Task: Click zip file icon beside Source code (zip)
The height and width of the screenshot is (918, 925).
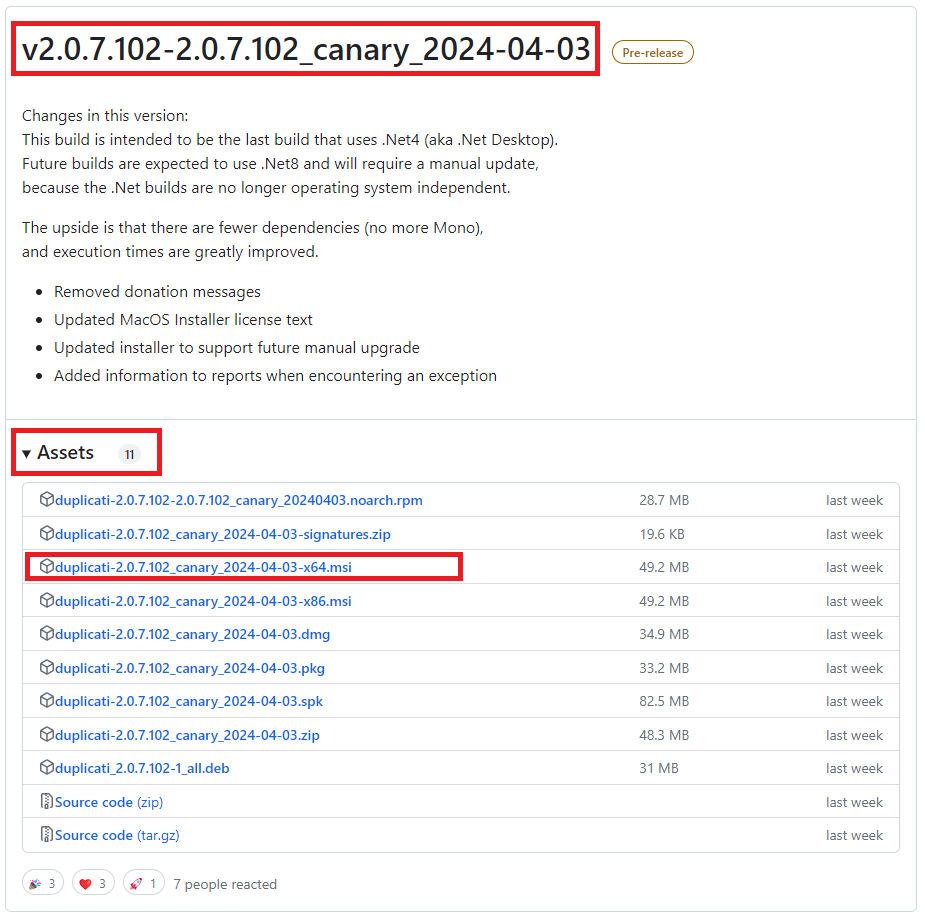Action: [47, 801]
